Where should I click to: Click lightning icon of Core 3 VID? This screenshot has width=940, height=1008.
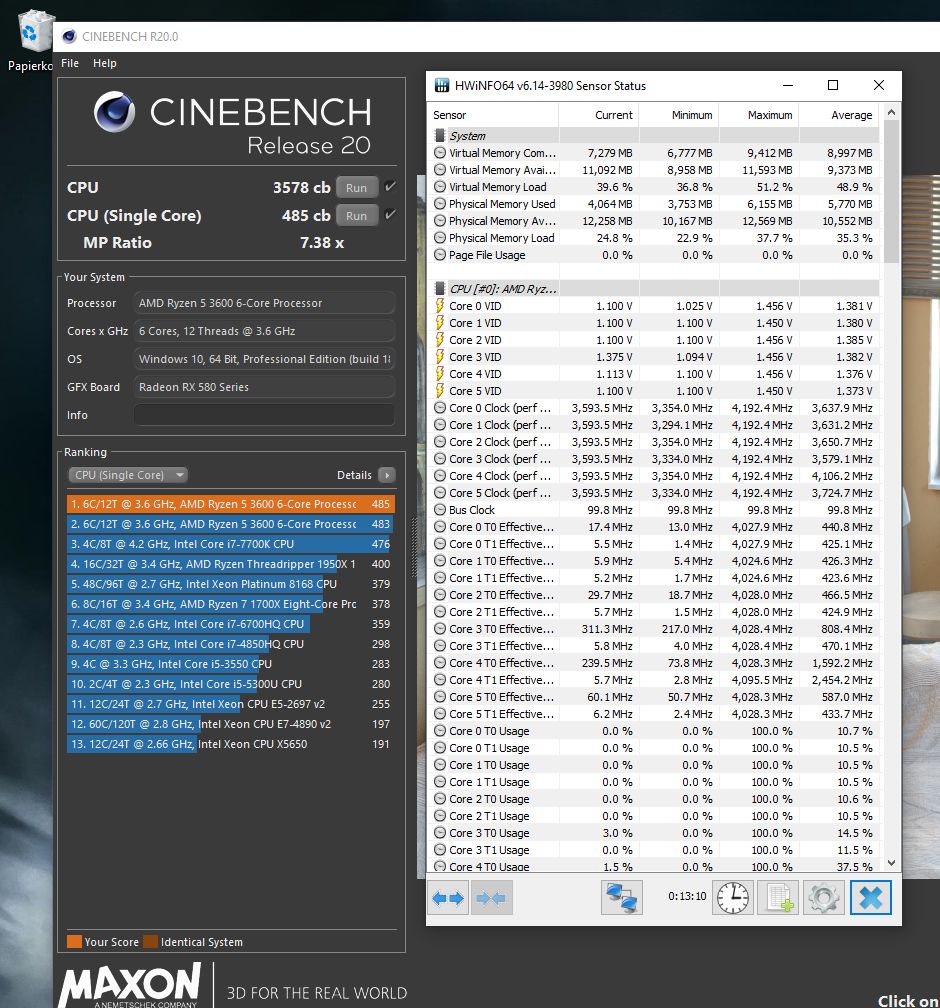coord(440,357)
